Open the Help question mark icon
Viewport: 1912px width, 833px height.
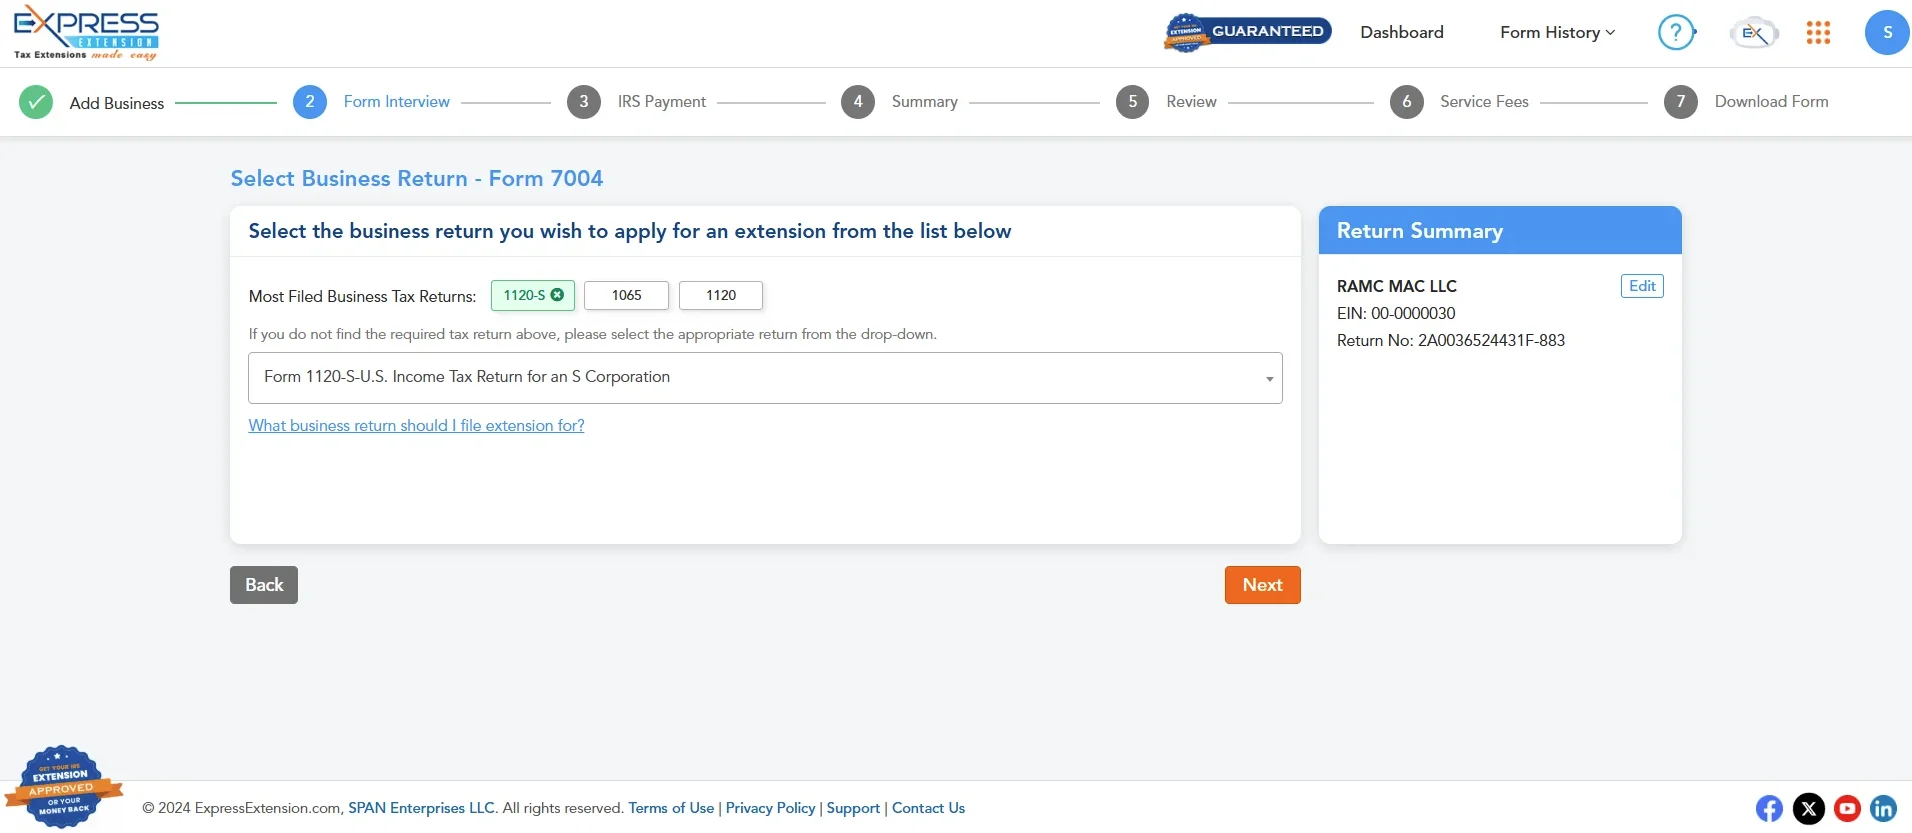point(1676,32)
